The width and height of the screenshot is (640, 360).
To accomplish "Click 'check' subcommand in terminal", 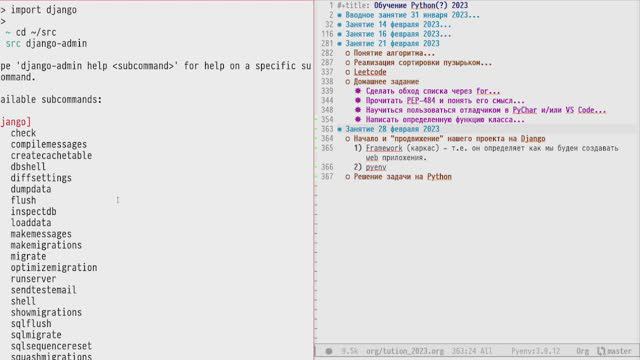I will [x=23, y=133].
